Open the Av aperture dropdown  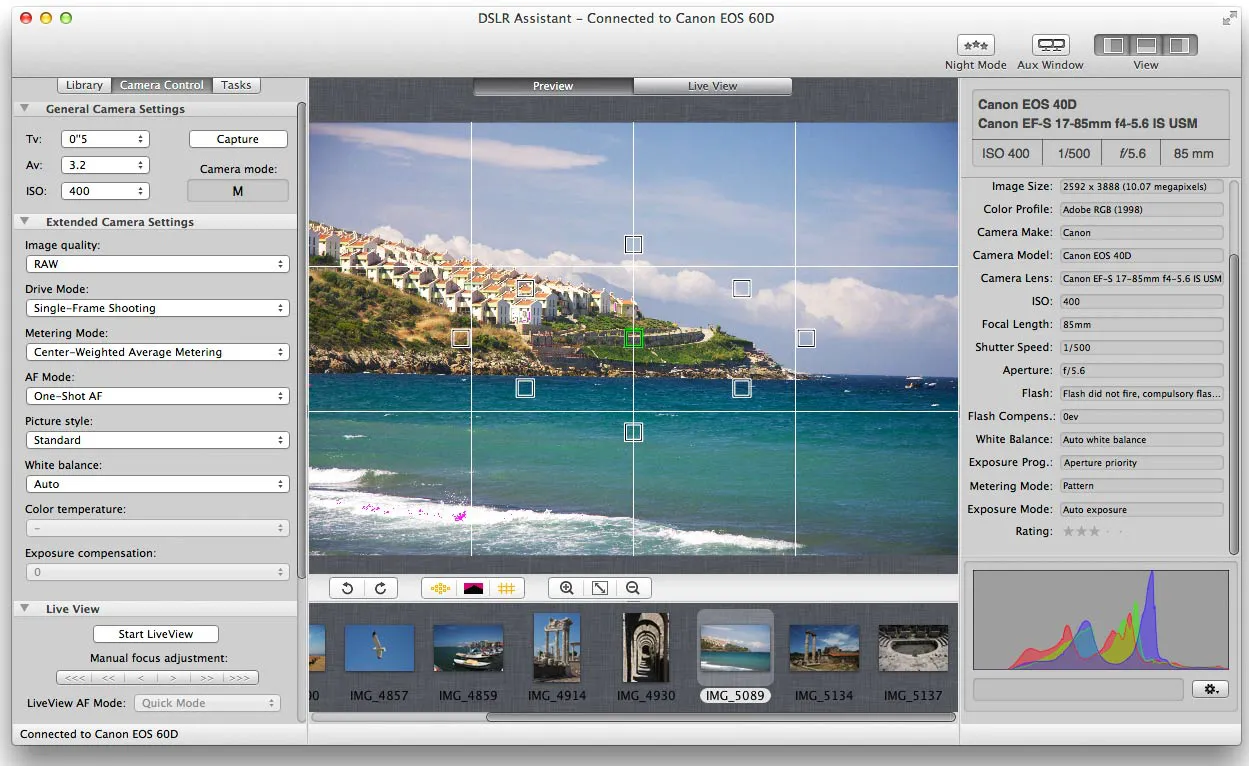coord(105,165)
